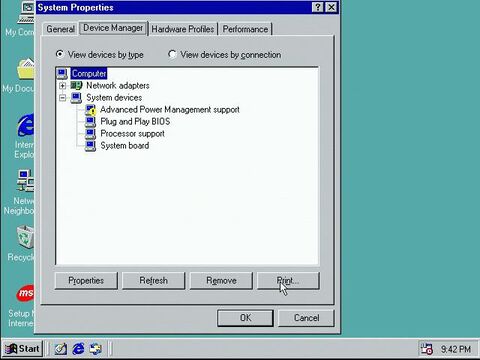Click the Refresh button
Image resolution: width=480 pixels, height=360 pixels.
coord(153,281)
